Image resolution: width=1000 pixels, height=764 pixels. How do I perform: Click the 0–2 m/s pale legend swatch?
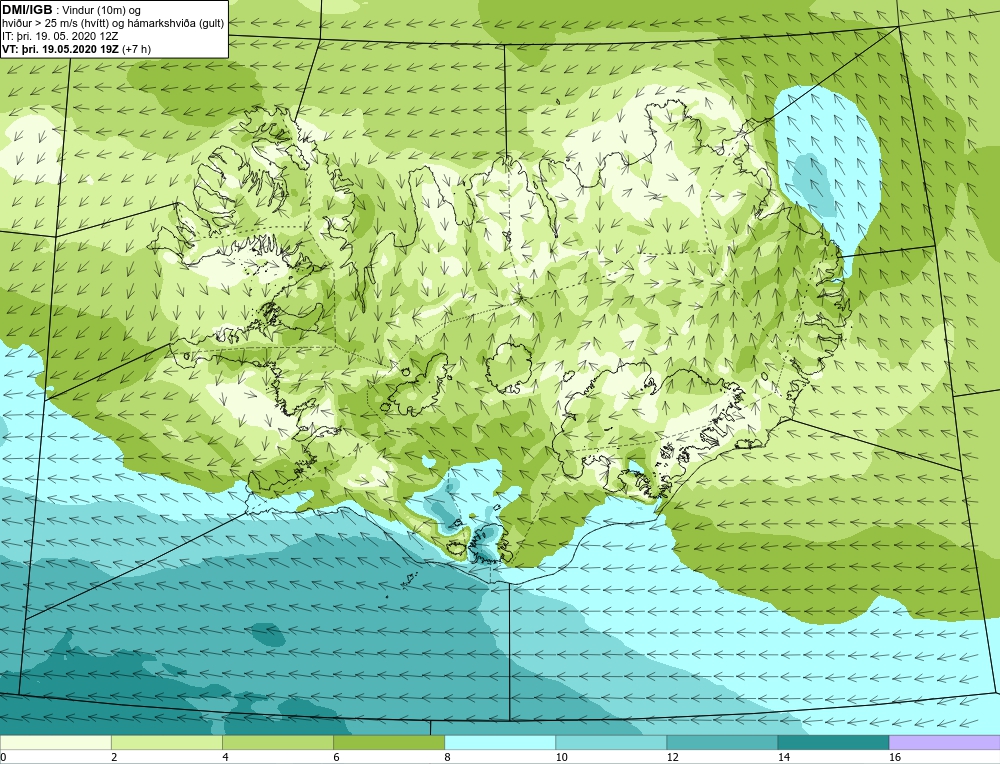(x=55, y=742)
